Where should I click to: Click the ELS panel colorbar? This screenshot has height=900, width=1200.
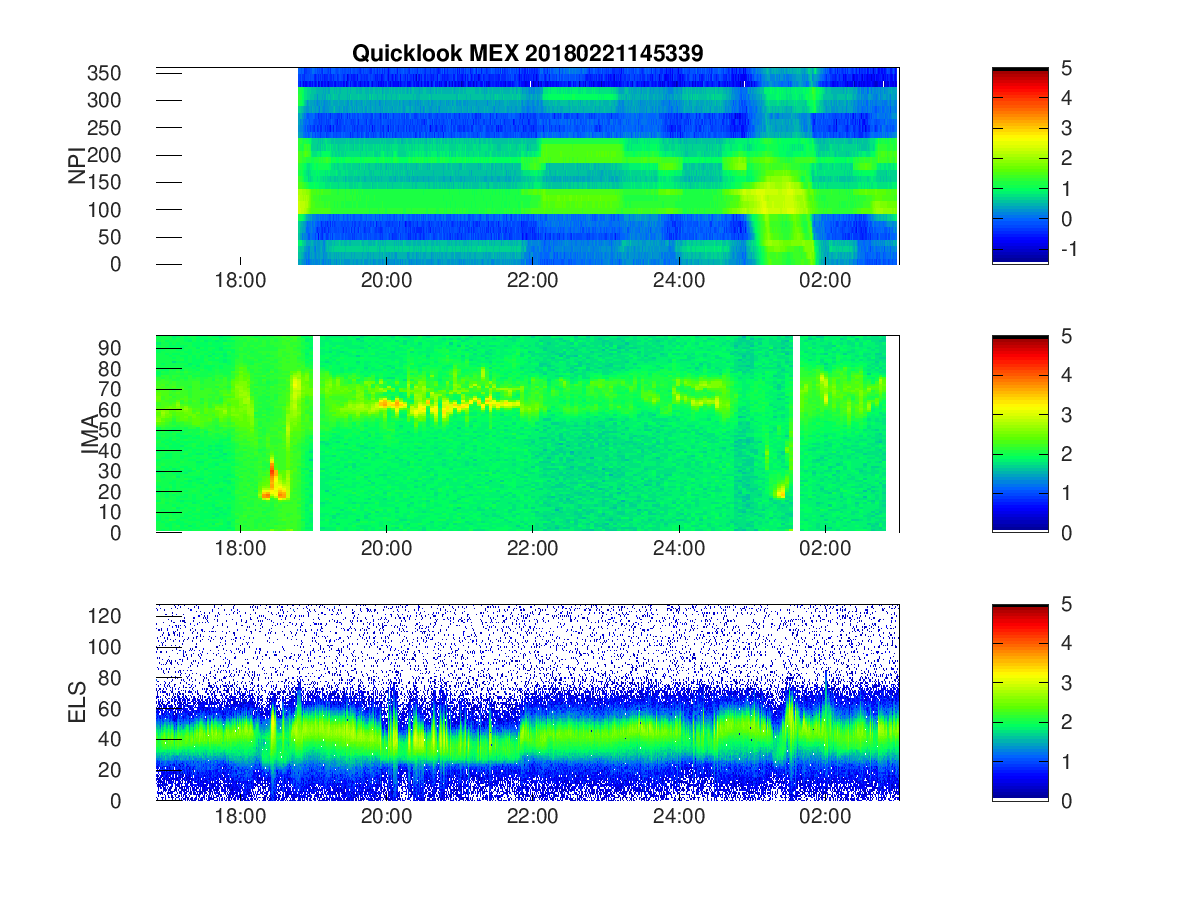point(1020,702)
